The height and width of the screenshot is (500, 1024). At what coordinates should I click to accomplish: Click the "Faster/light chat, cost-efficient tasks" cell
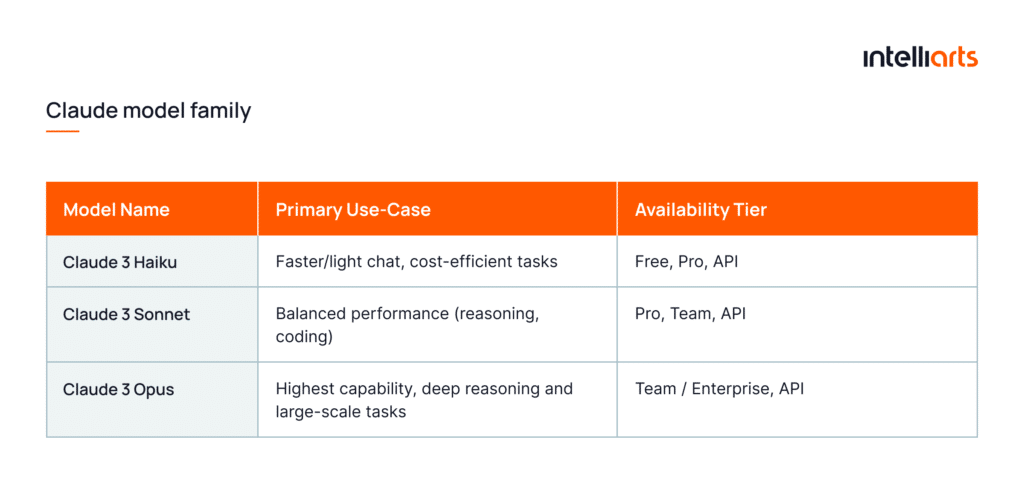click(x=416, y=262)
